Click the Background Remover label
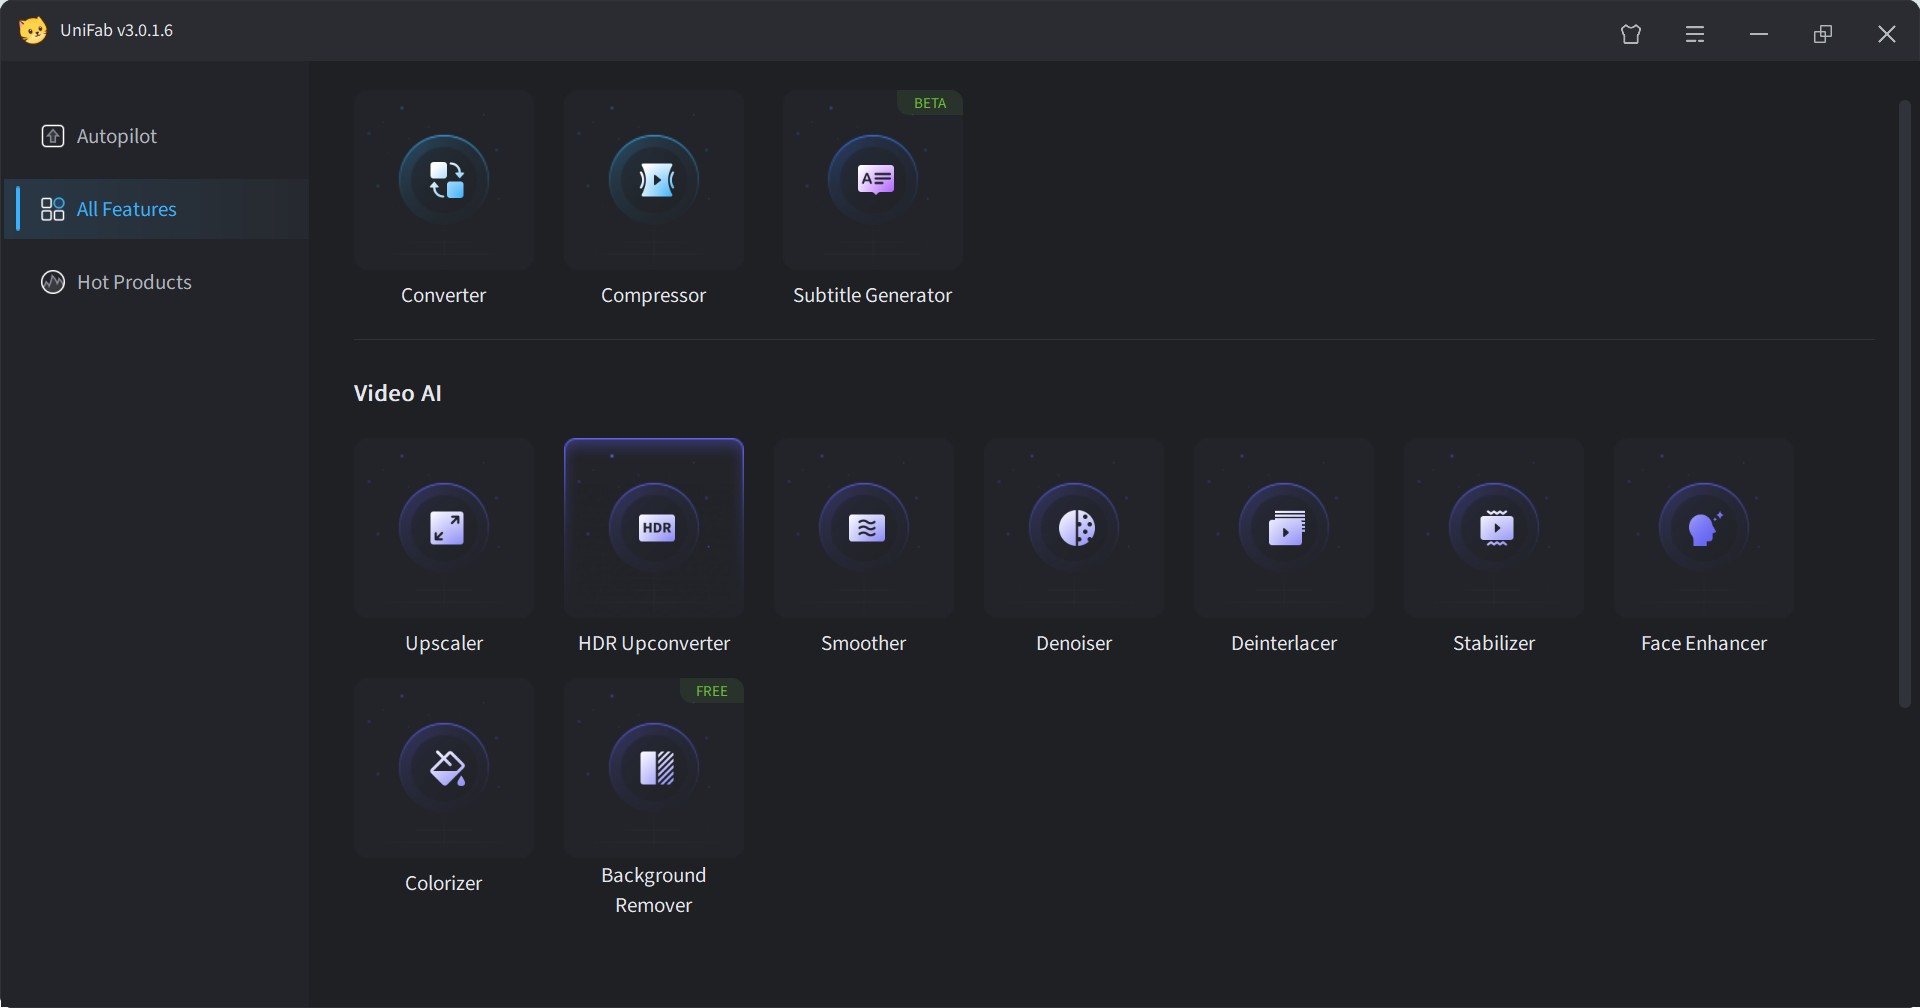1920x1008 pixels. click(x=654, y=890)
